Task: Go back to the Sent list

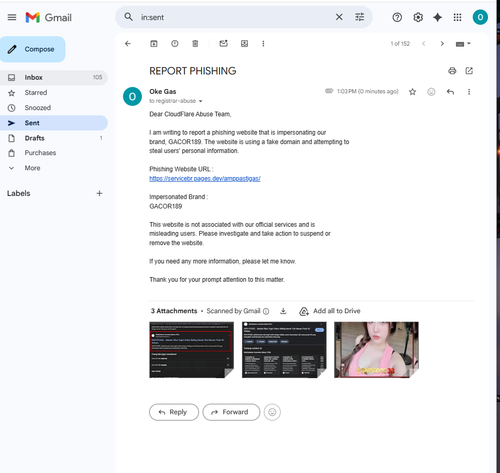Action: point(128,44)
